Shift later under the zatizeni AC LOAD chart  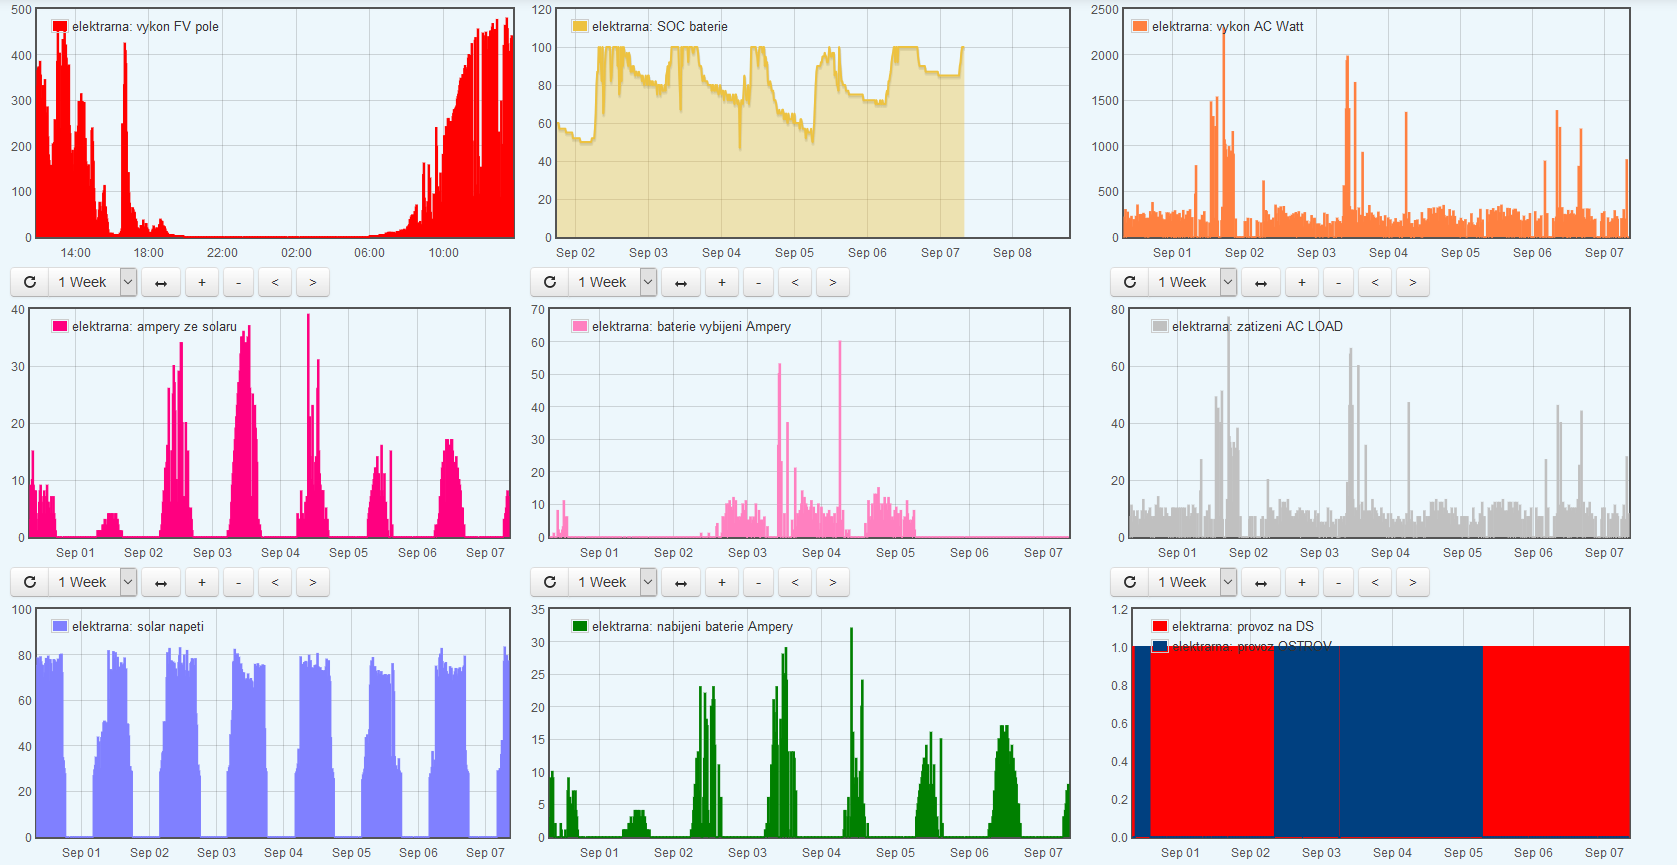tap(1413, 582)
